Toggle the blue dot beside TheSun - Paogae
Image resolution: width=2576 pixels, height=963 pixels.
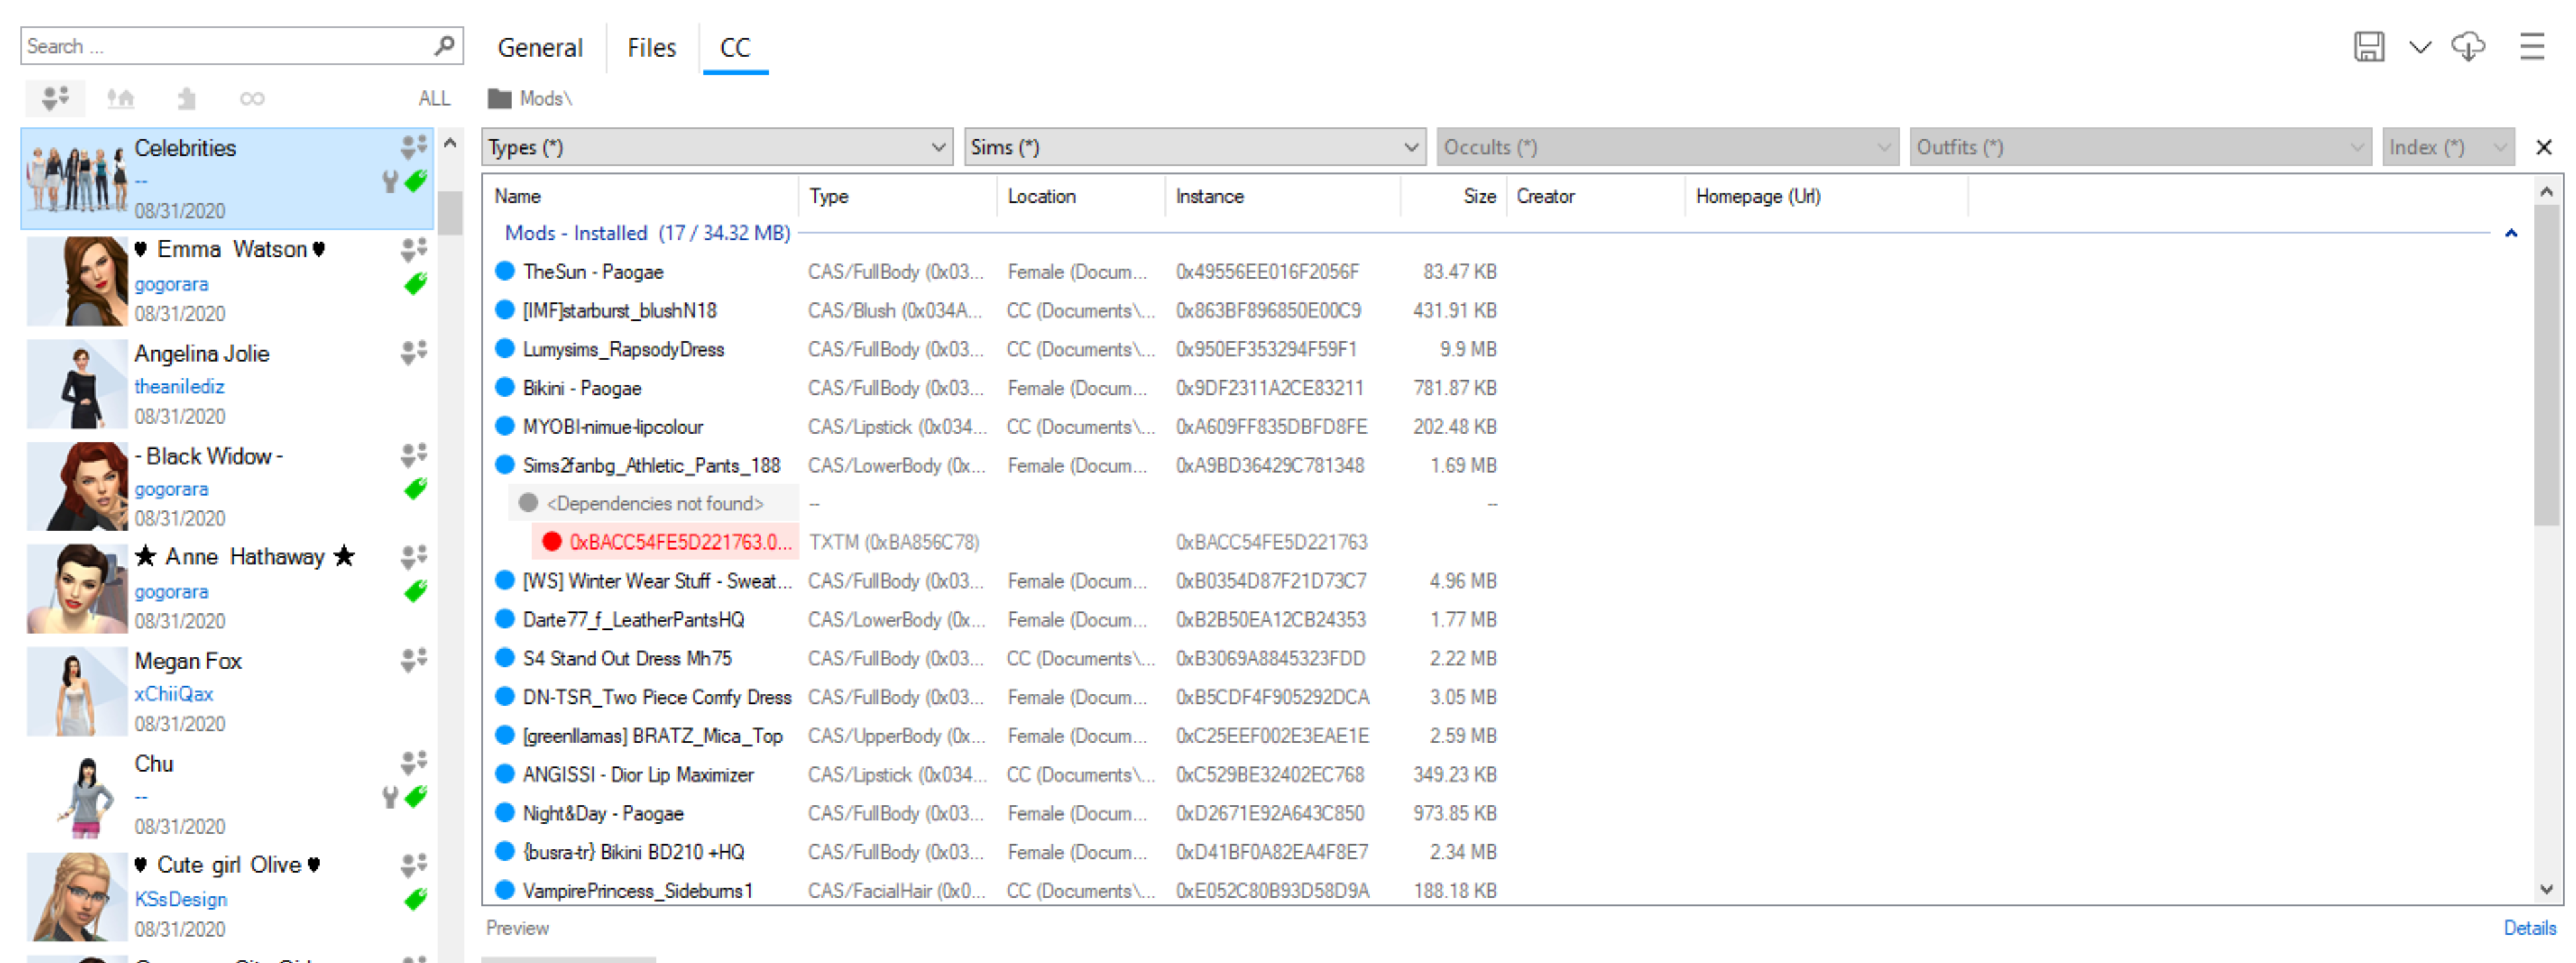coord(505,271)
